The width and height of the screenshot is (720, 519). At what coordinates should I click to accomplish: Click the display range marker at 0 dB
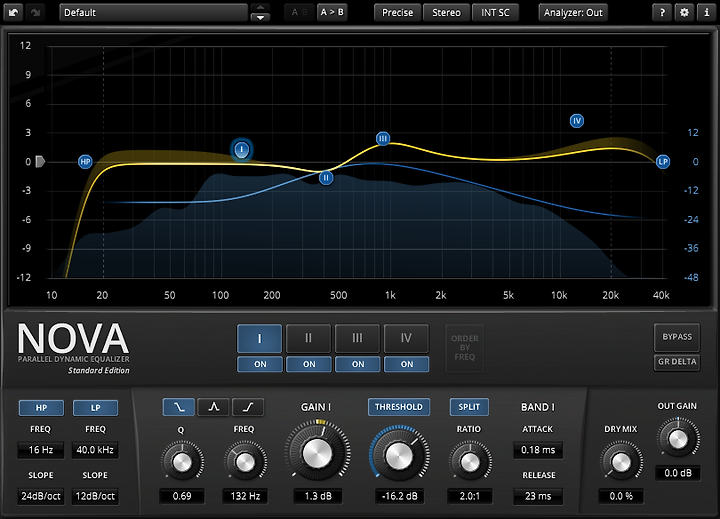40,162
